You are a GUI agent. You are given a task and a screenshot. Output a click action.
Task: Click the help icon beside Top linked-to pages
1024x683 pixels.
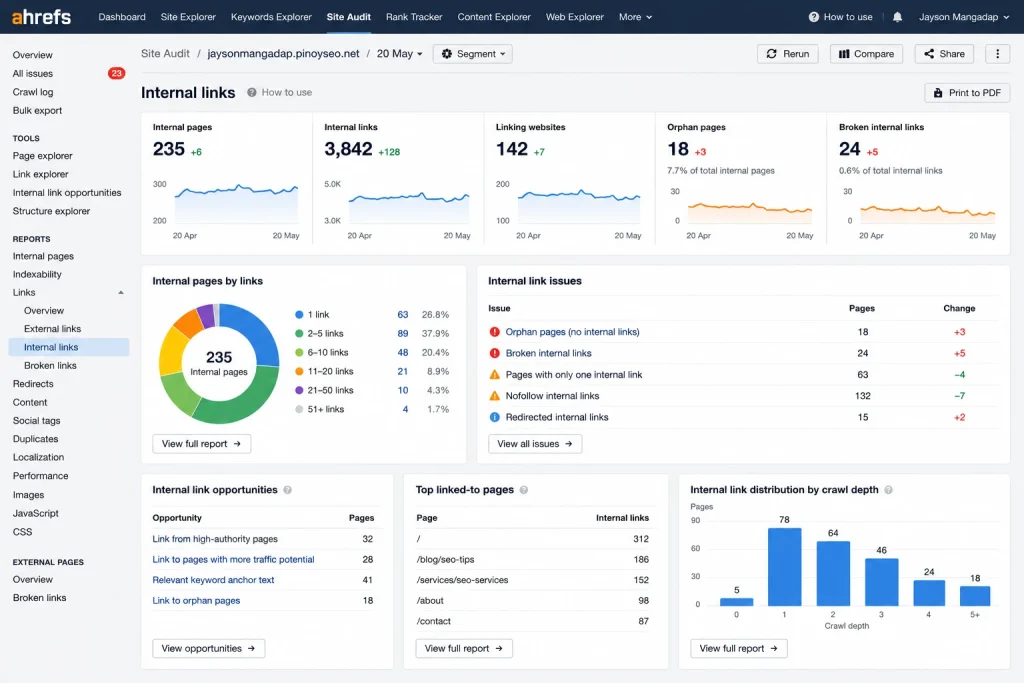pos(524,490)
